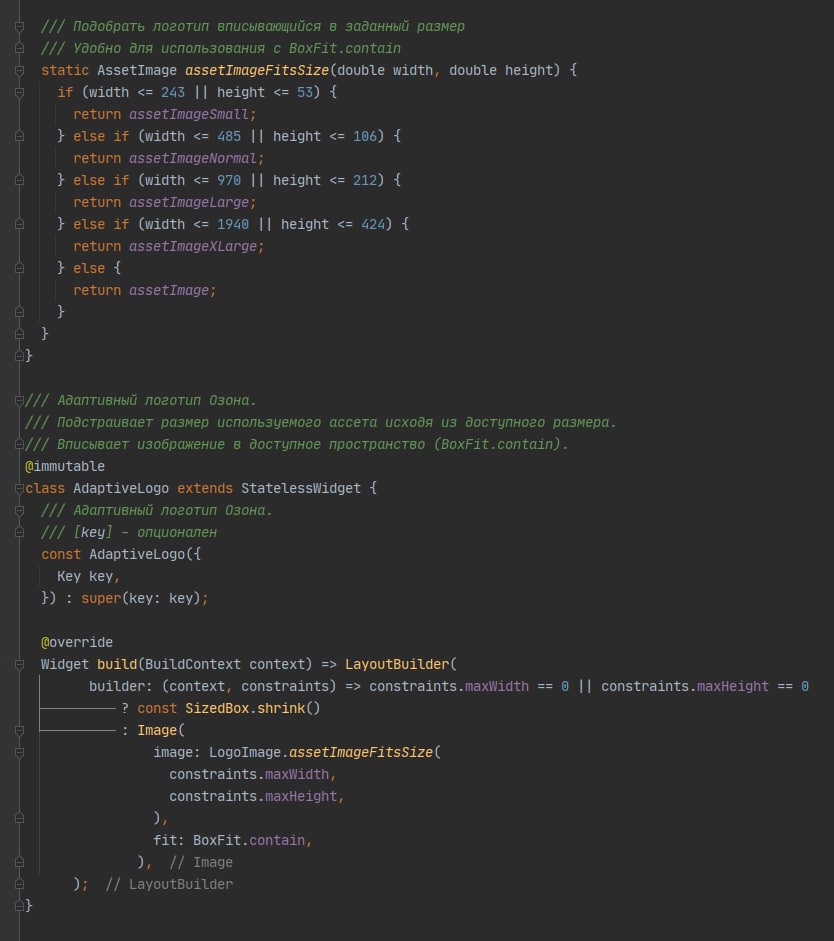Fold doc comment starting 'Подобрать логотип вписывающийся'
Viewport: 834px width, 941px height.
click(19, 26)
